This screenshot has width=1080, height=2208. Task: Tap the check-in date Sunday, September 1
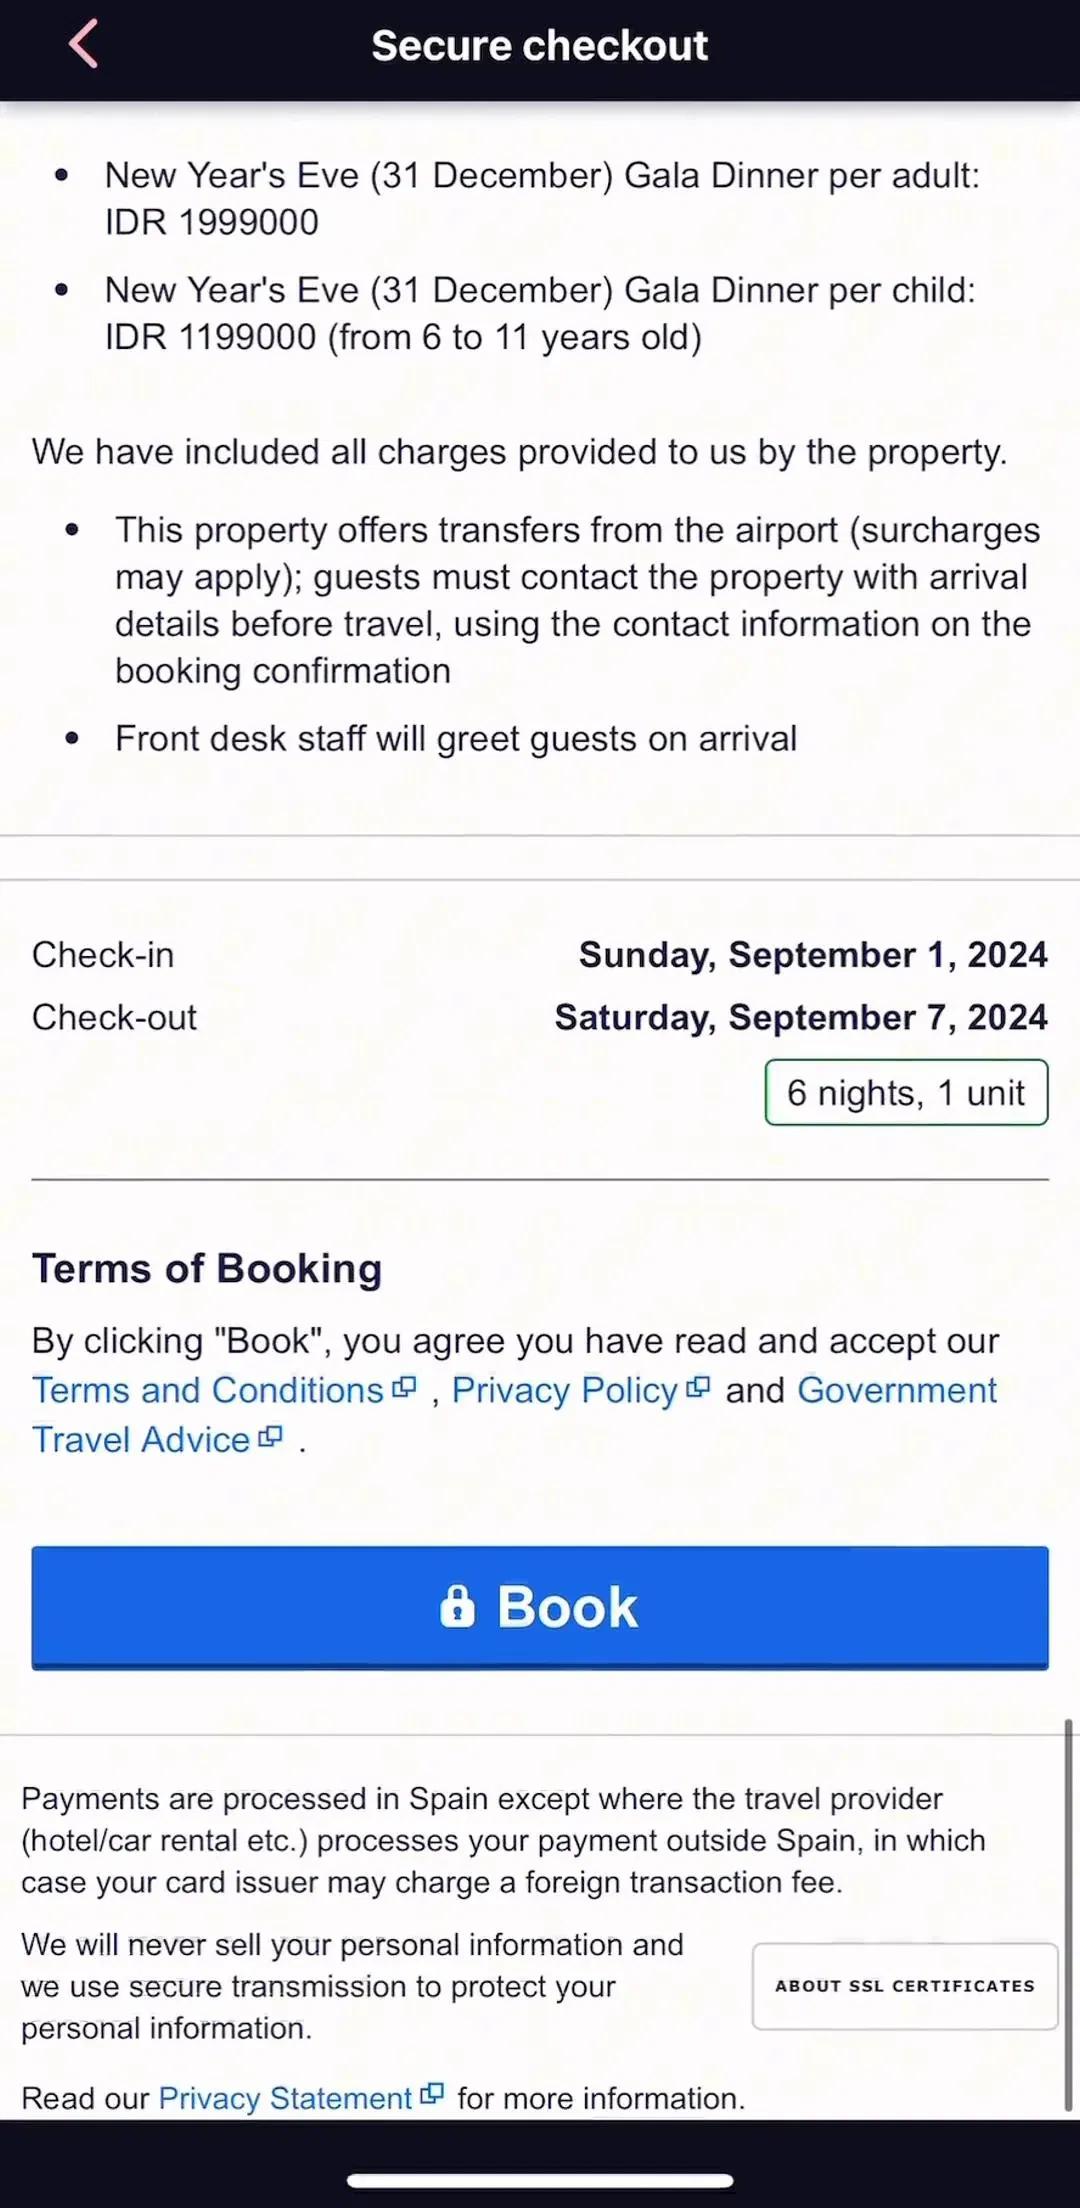click(x=813, y=955)
